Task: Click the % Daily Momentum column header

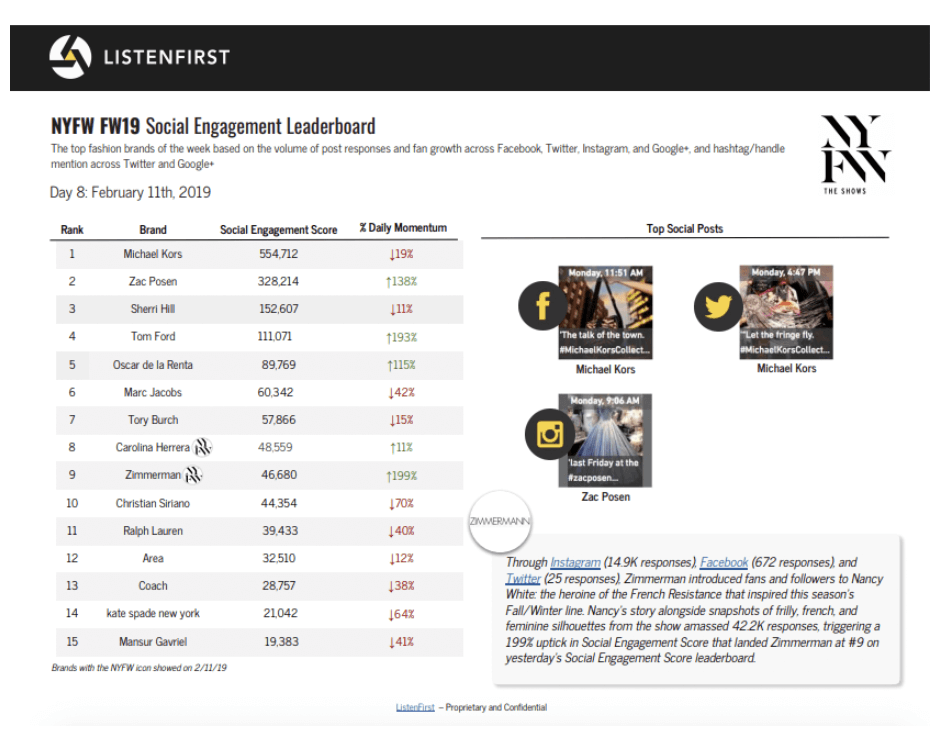Action: pyautogui.click(x=403, y=228)
